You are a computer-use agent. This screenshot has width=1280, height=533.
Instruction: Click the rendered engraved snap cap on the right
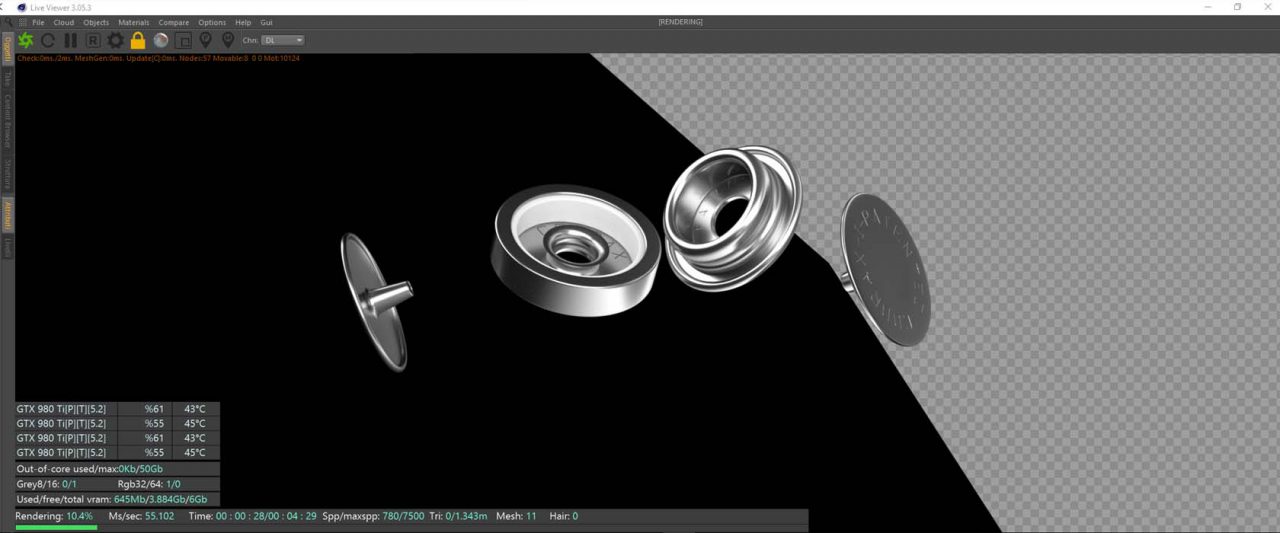[885, 270]
